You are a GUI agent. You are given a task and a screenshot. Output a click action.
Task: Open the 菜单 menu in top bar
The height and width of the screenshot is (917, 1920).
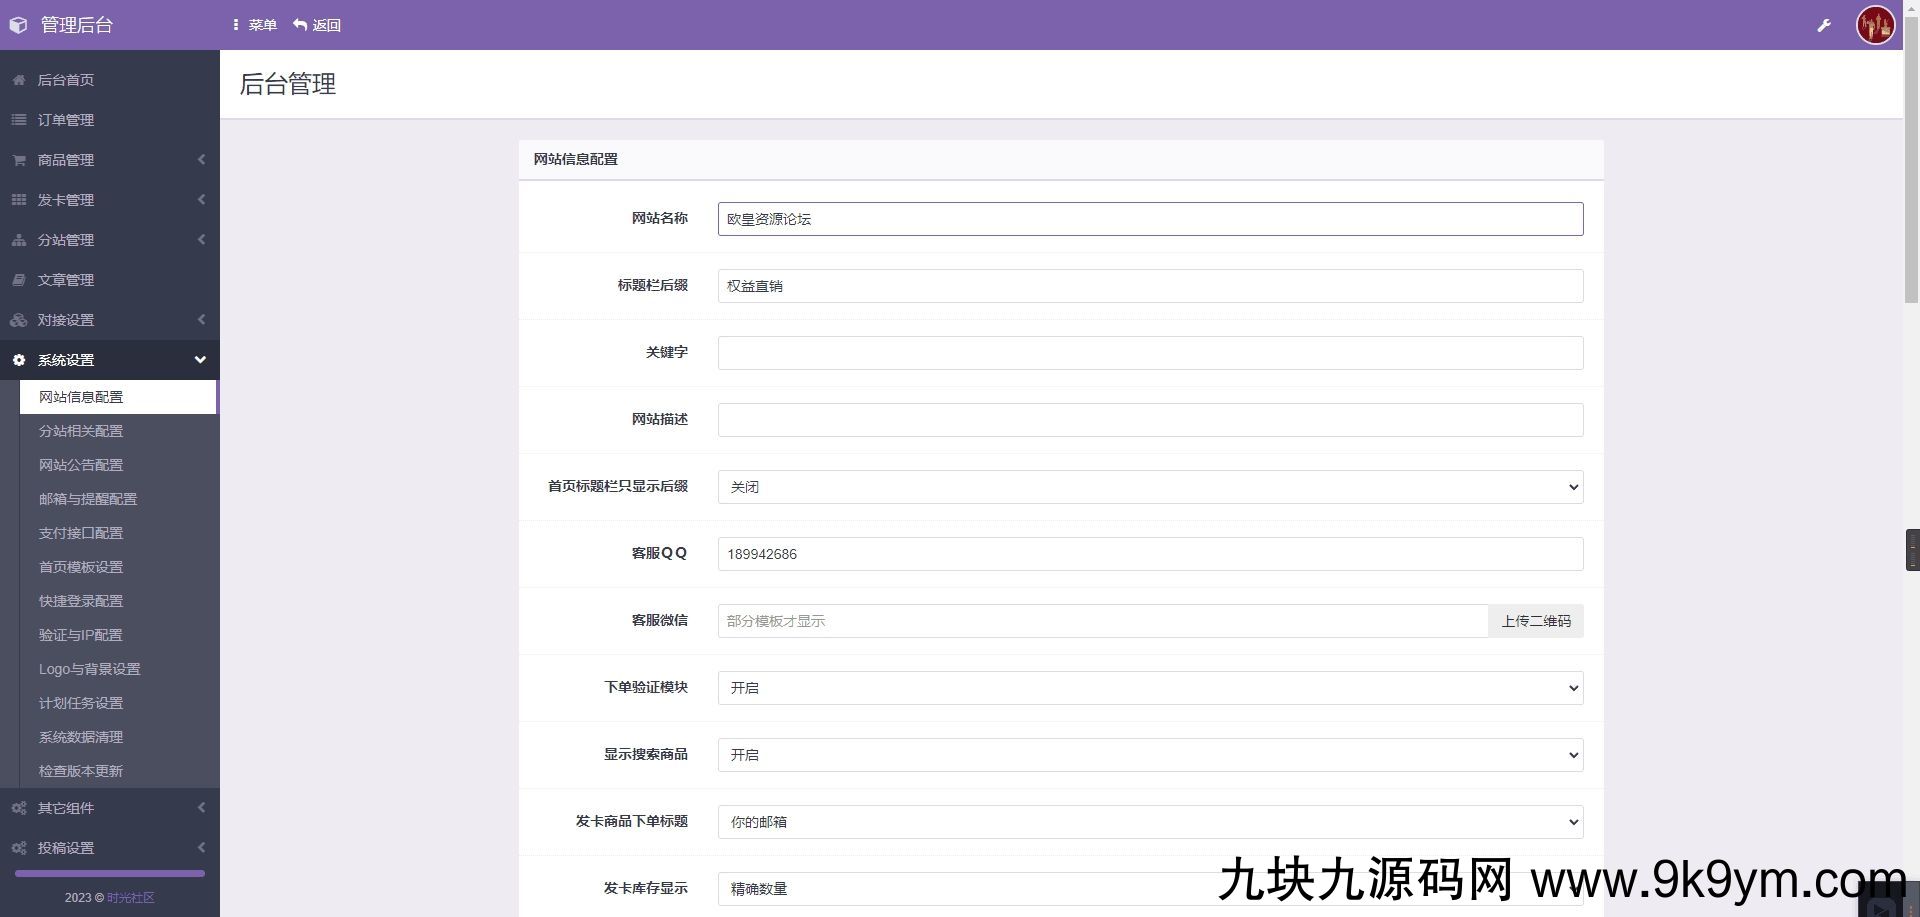255,25
